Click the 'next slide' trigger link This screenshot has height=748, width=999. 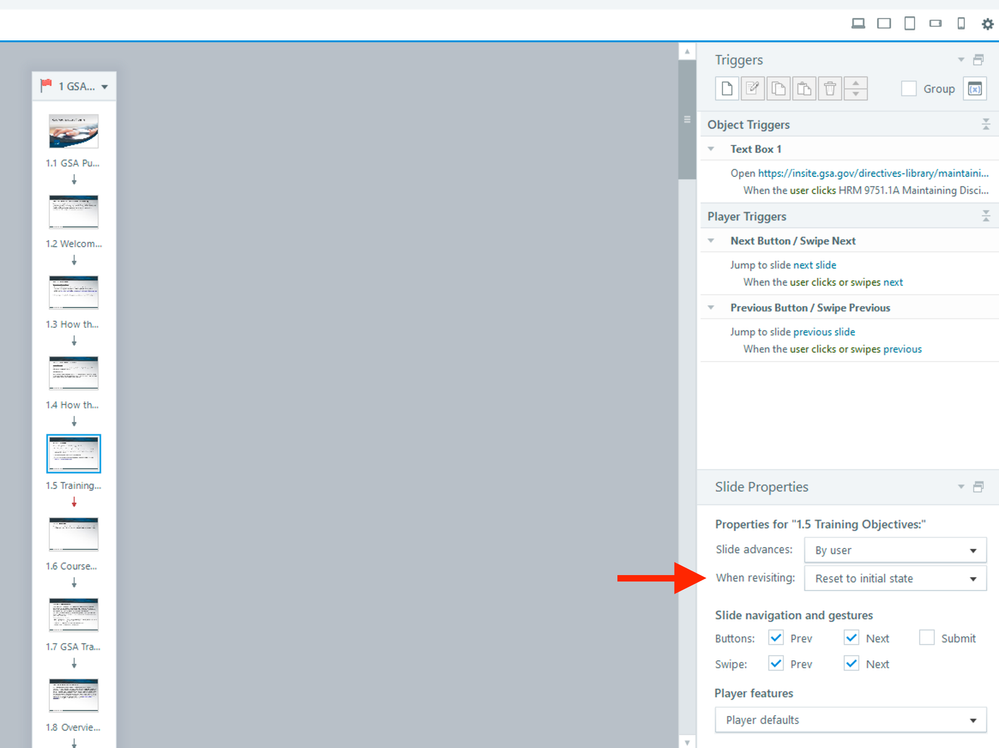(x=815, y=264)
